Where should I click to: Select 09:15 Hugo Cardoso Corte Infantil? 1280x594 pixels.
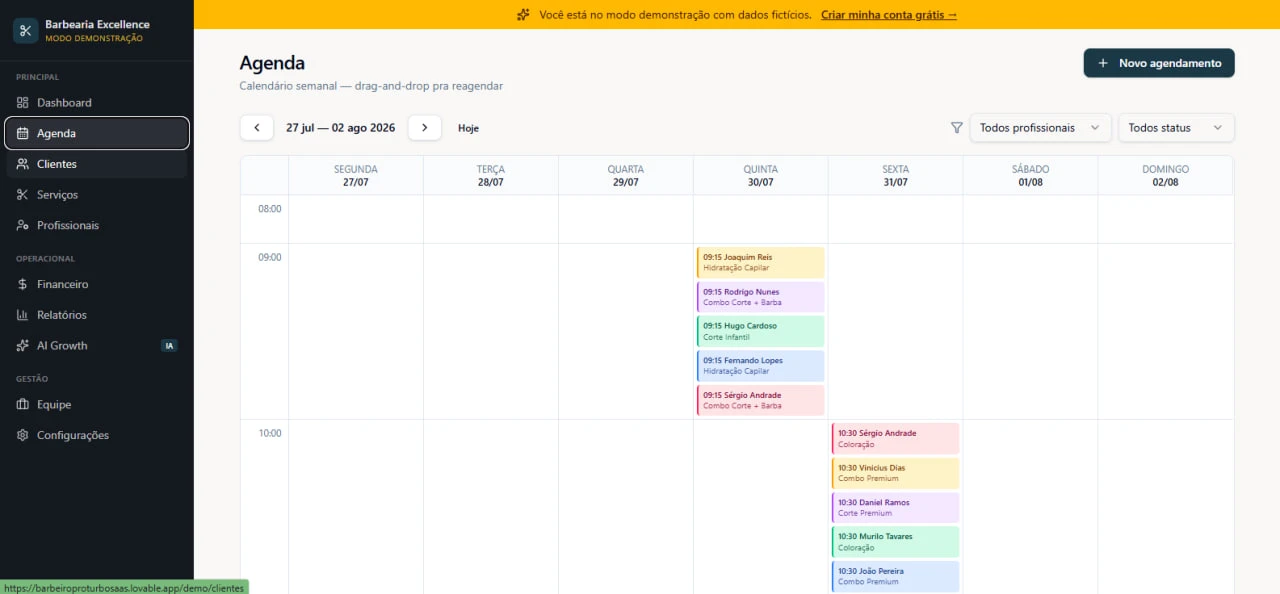(x=760, y=331)
